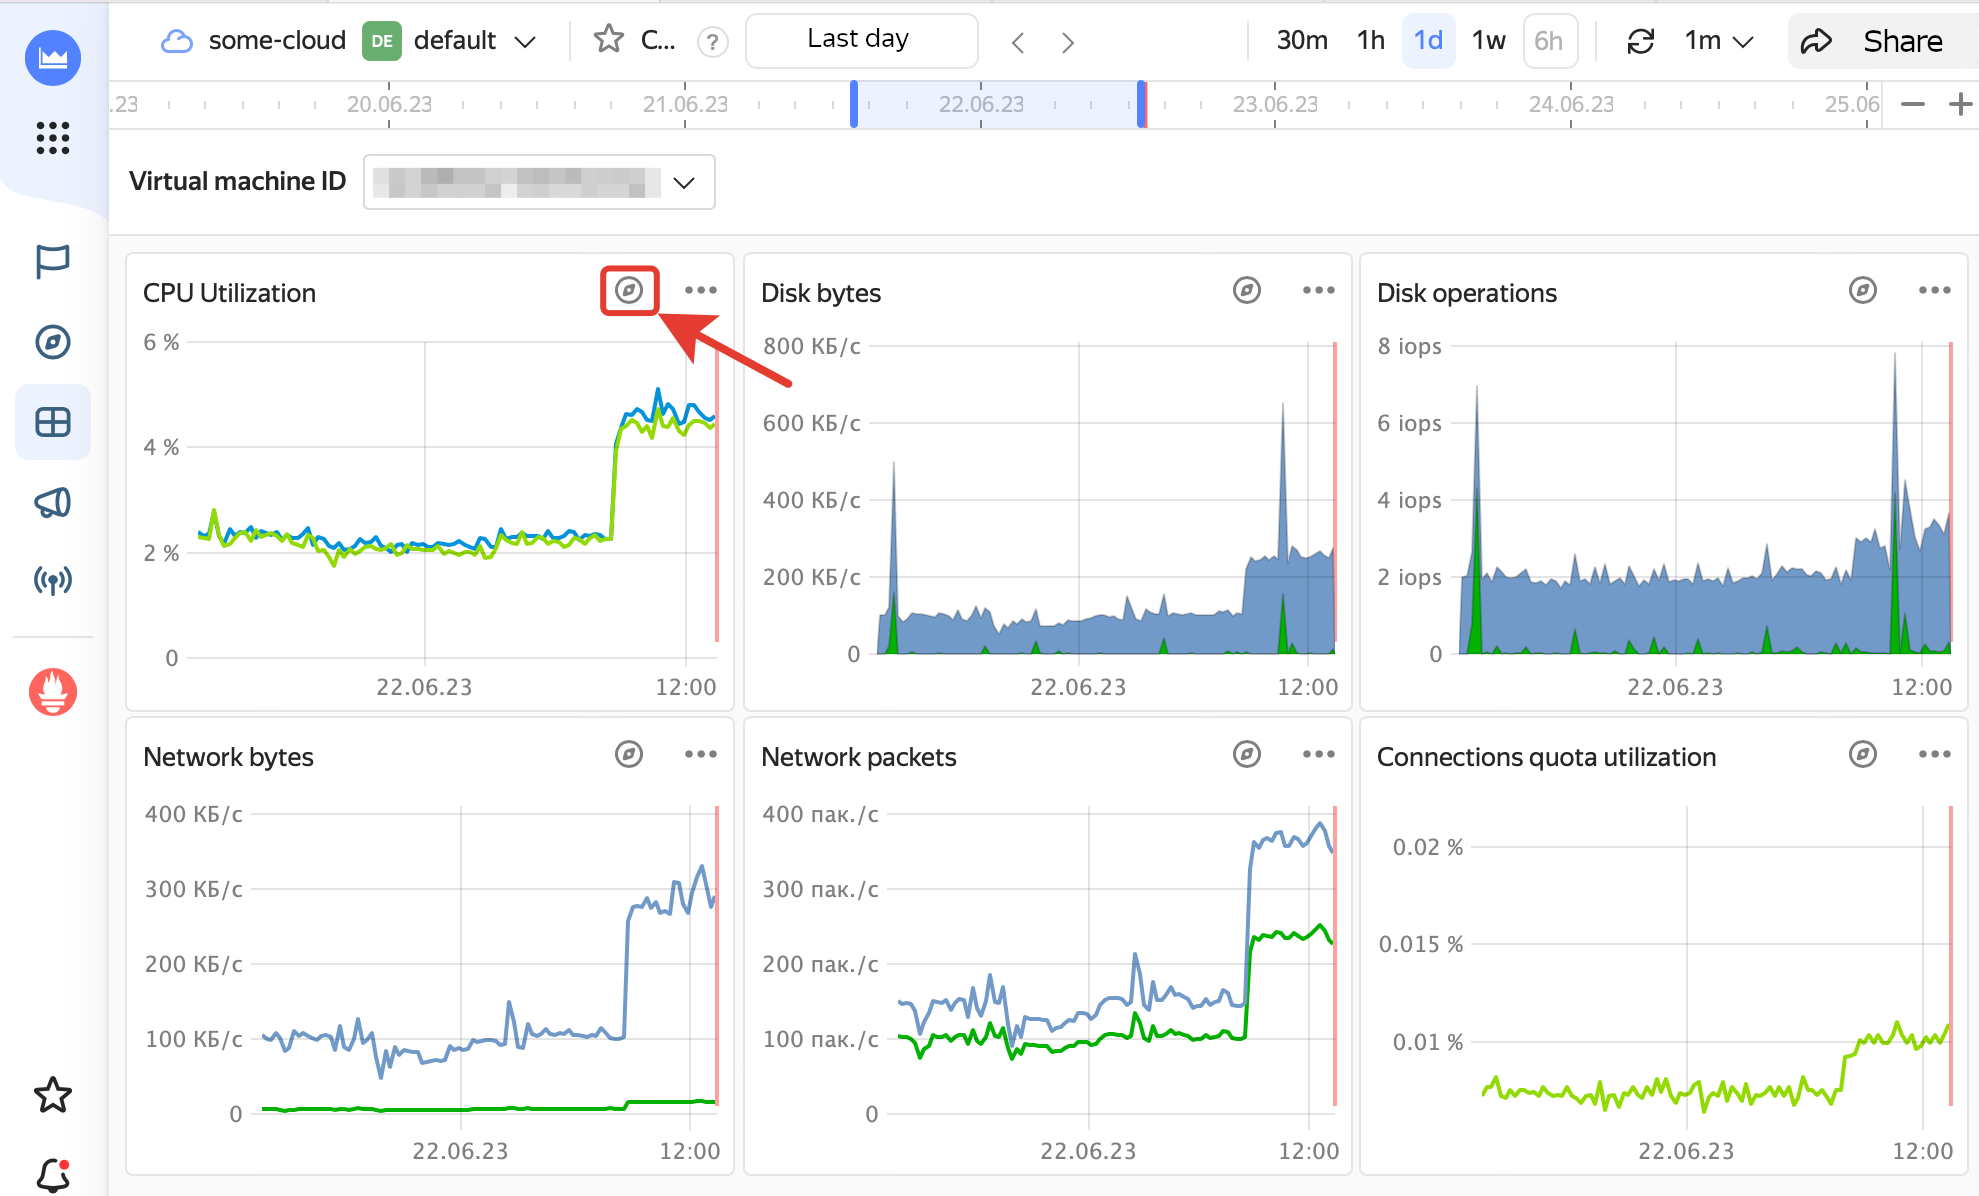
Task: Select the 30m time range
Action: coord(1301,40)
